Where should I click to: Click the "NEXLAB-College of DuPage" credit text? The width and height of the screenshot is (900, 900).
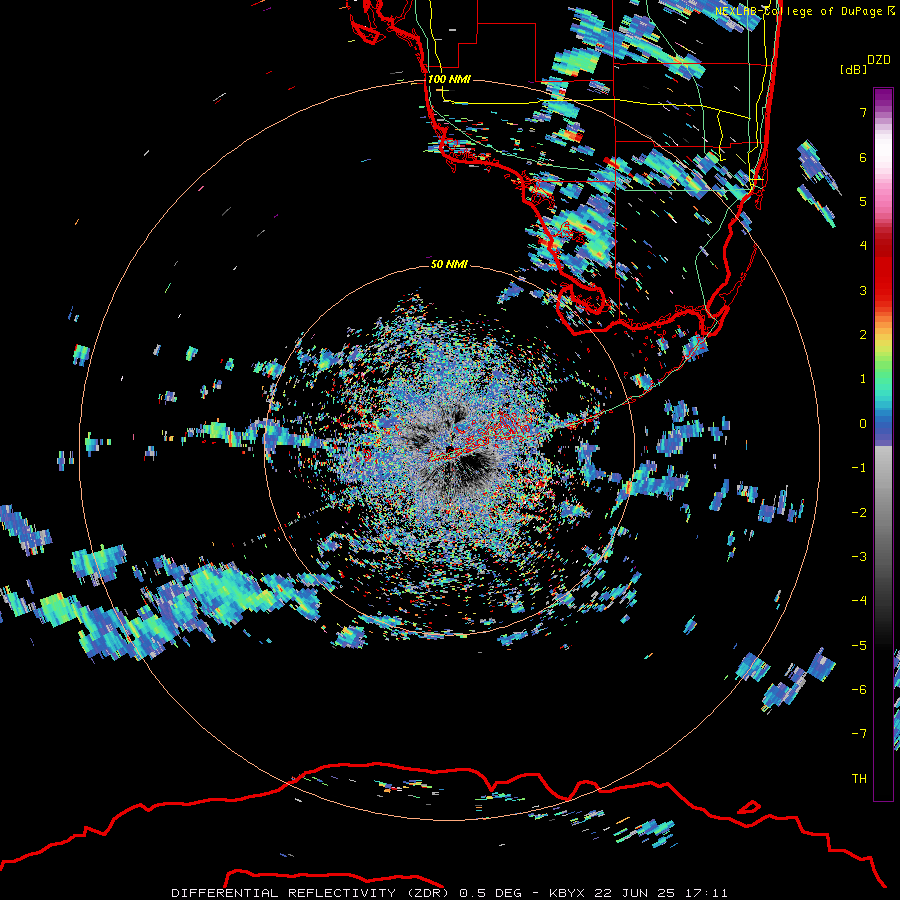point(798,11)
